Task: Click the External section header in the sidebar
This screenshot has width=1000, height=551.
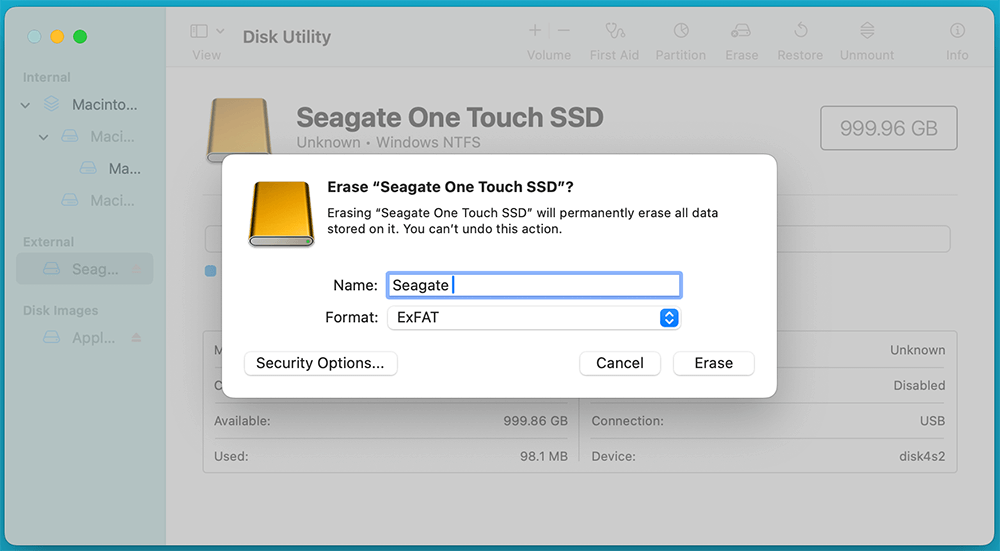Action: click(x=48, y=242)
